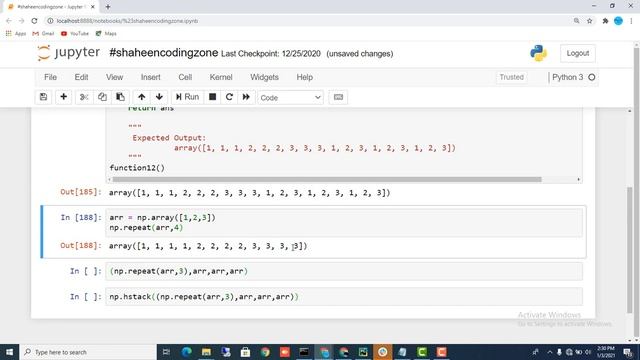Run the selected cell
The image size is (640, 360).
point(187,97)
